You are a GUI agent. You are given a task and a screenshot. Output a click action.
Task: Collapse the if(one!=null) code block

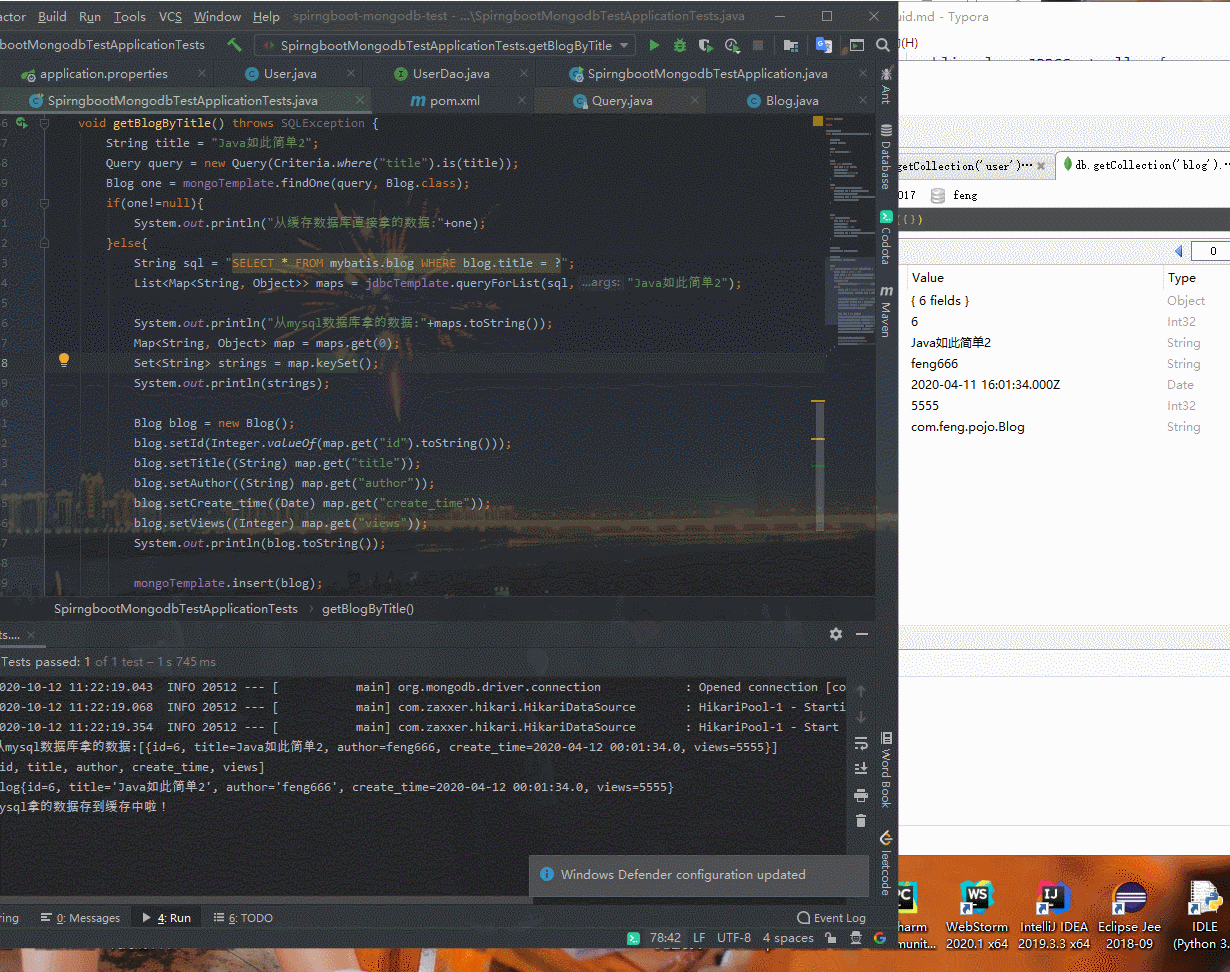[43, 203]
